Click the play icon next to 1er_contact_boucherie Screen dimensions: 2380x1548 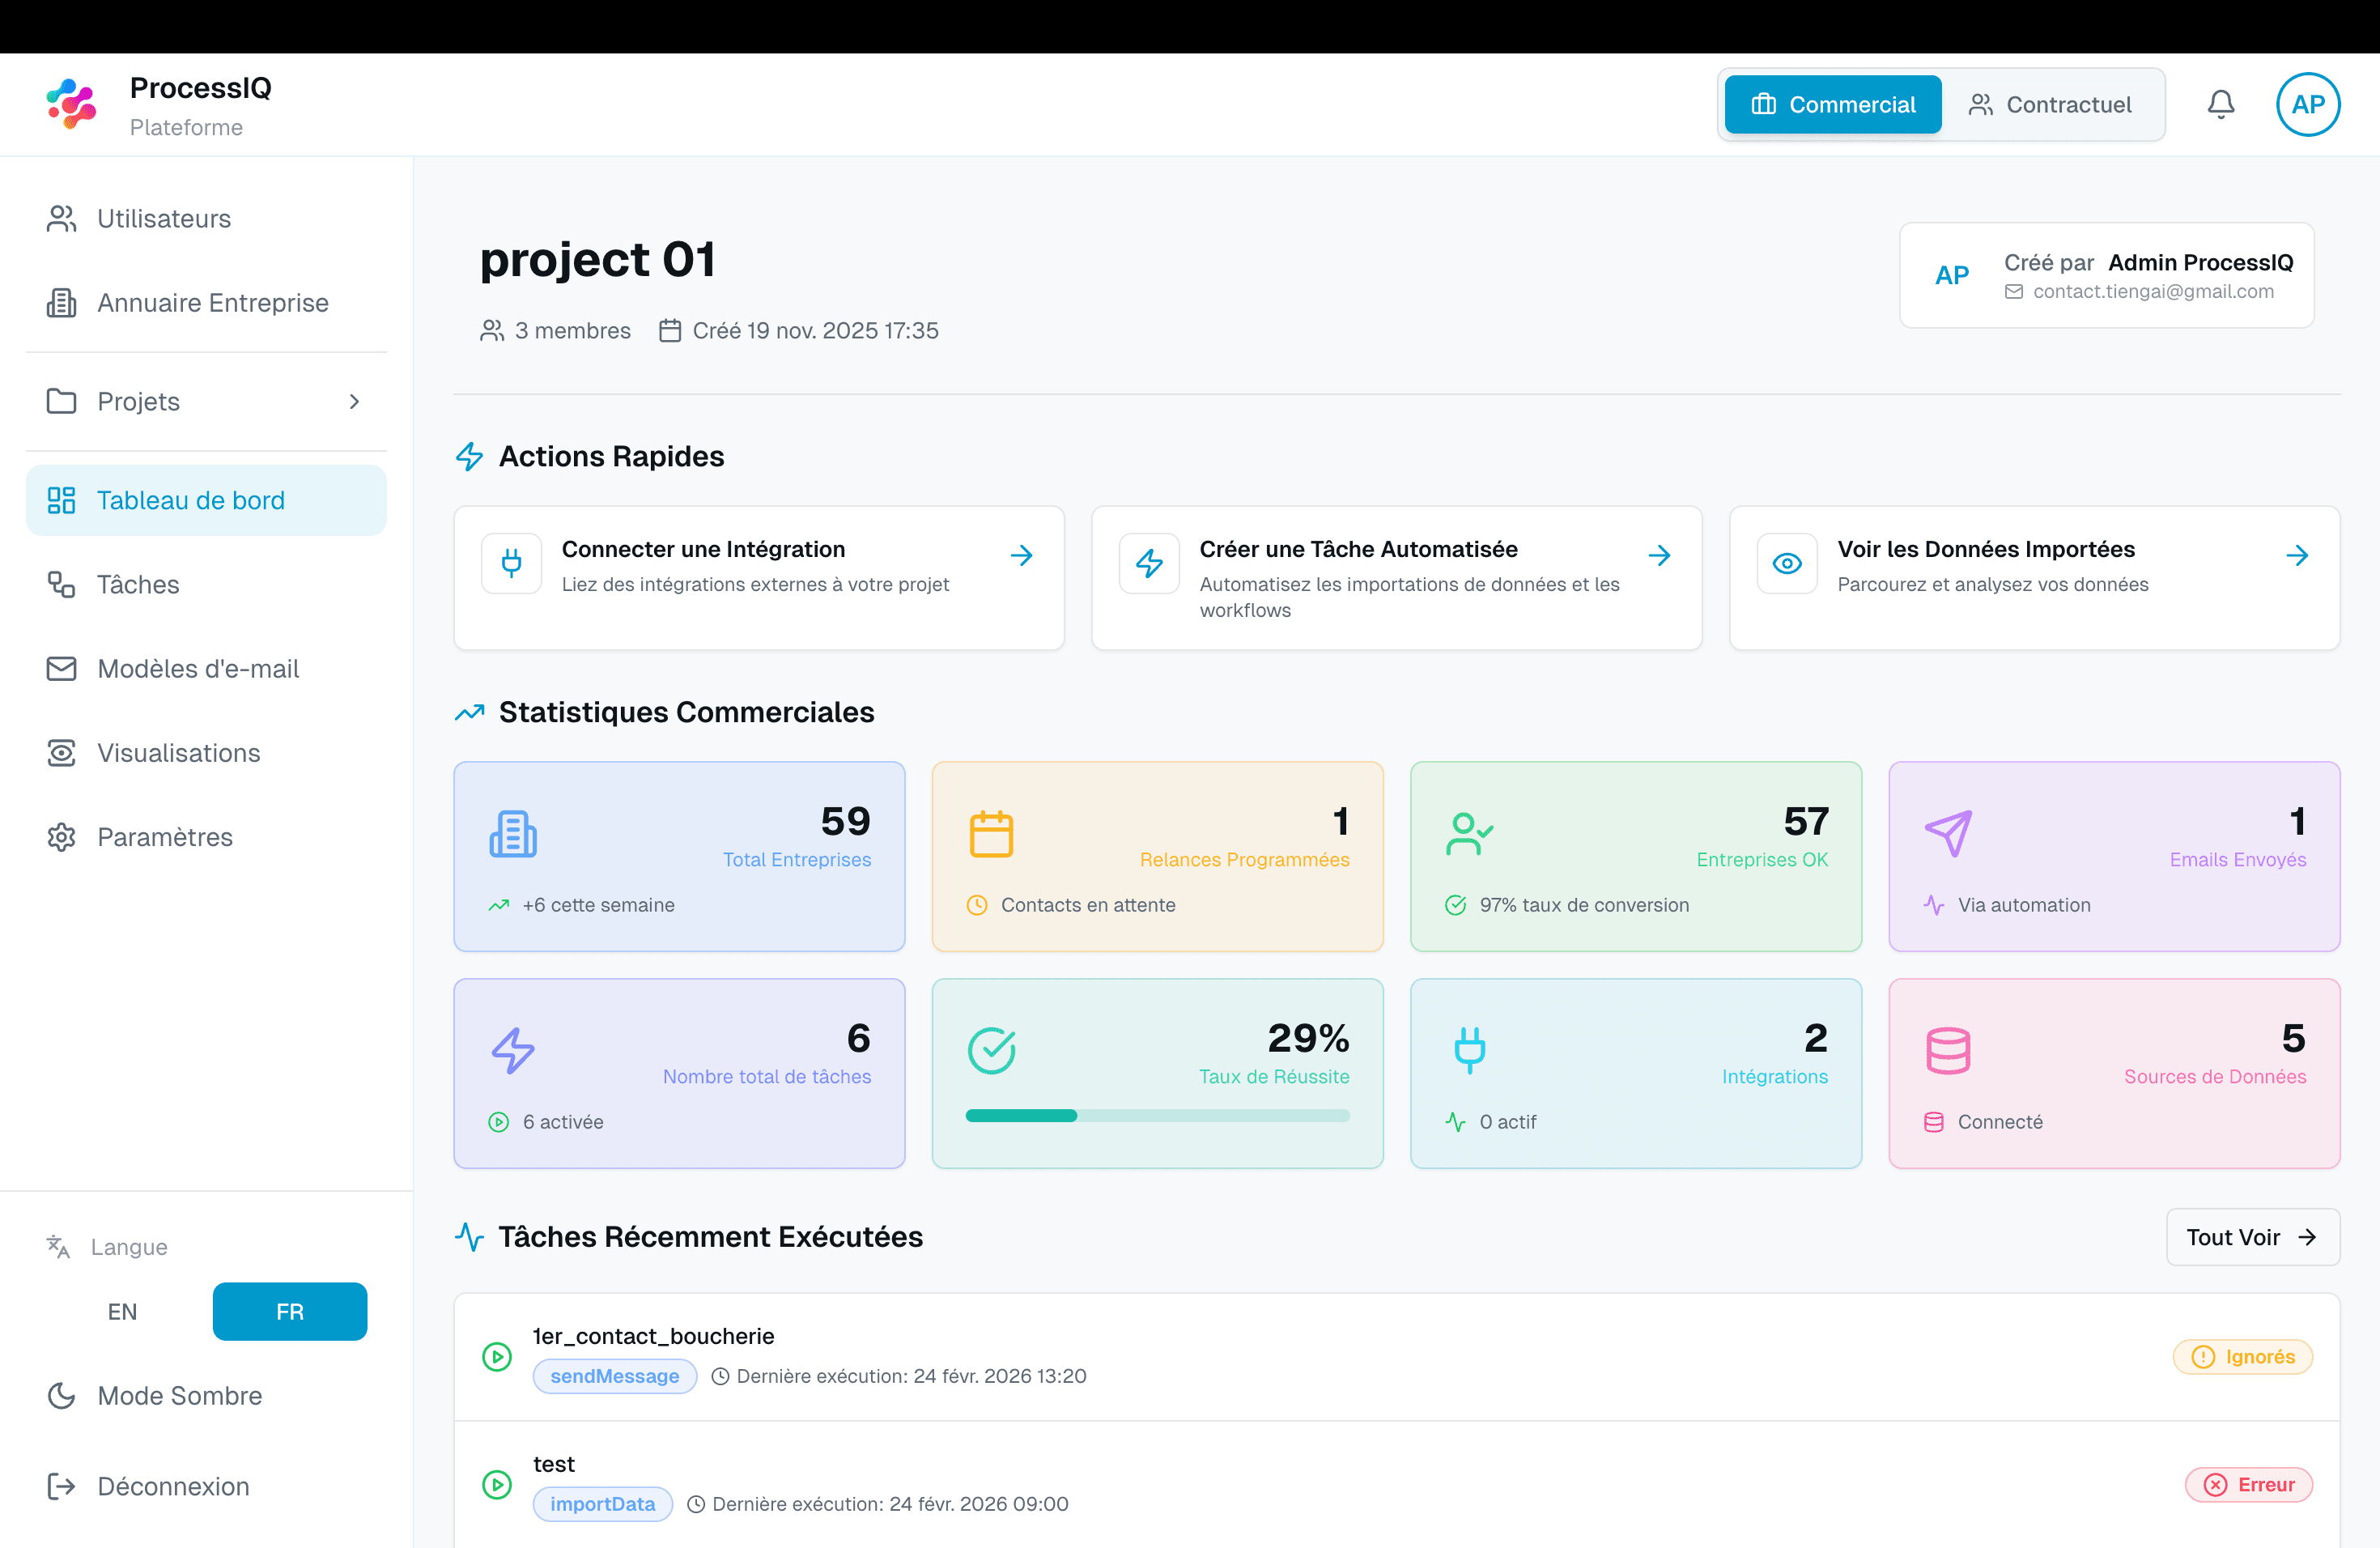tap(497, 1357)
